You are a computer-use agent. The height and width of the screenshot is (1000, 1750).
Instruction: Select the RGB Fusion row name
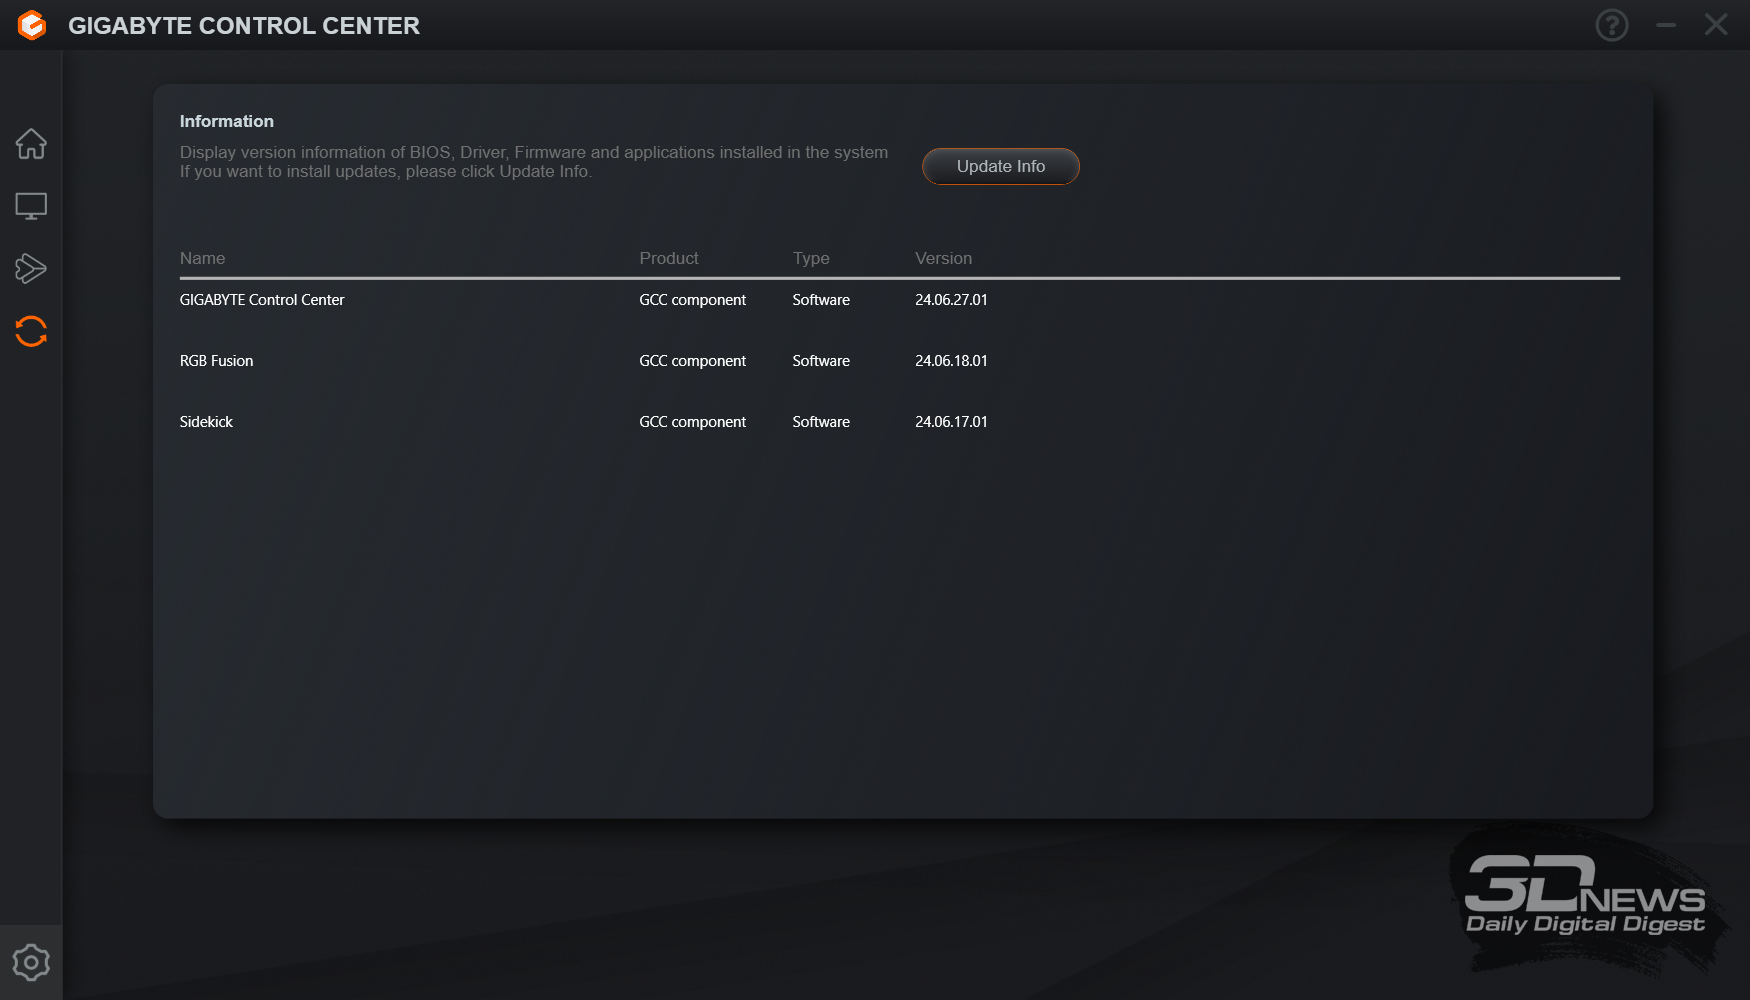click(x=216, y=361)
